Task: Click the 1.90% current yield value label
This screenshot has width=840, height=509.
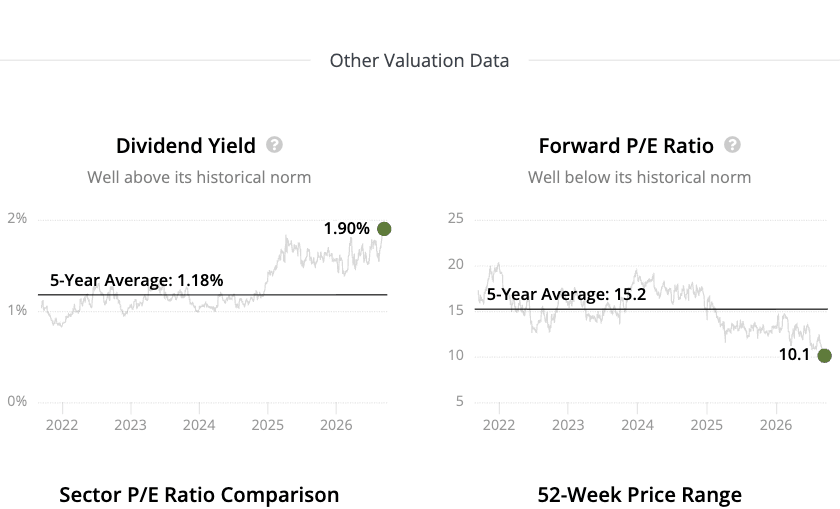Action: click(x=347, y=229)
